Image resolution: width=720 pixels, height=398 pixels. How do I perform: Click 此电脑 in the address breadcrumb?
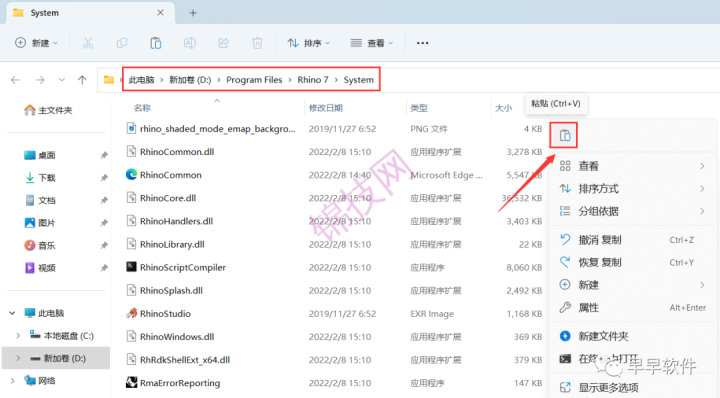coord(141,80)
